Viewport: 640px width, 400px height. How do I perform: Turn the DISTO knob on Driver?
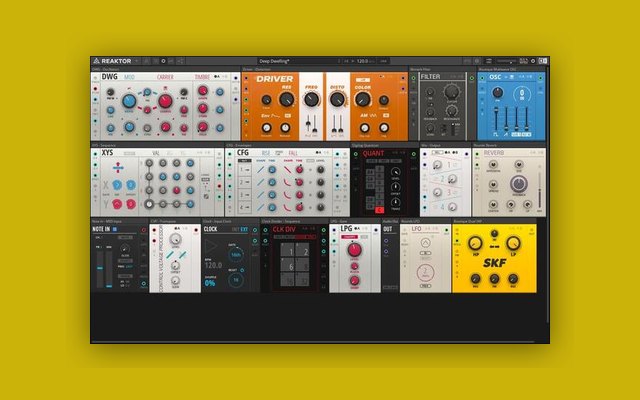337,99
